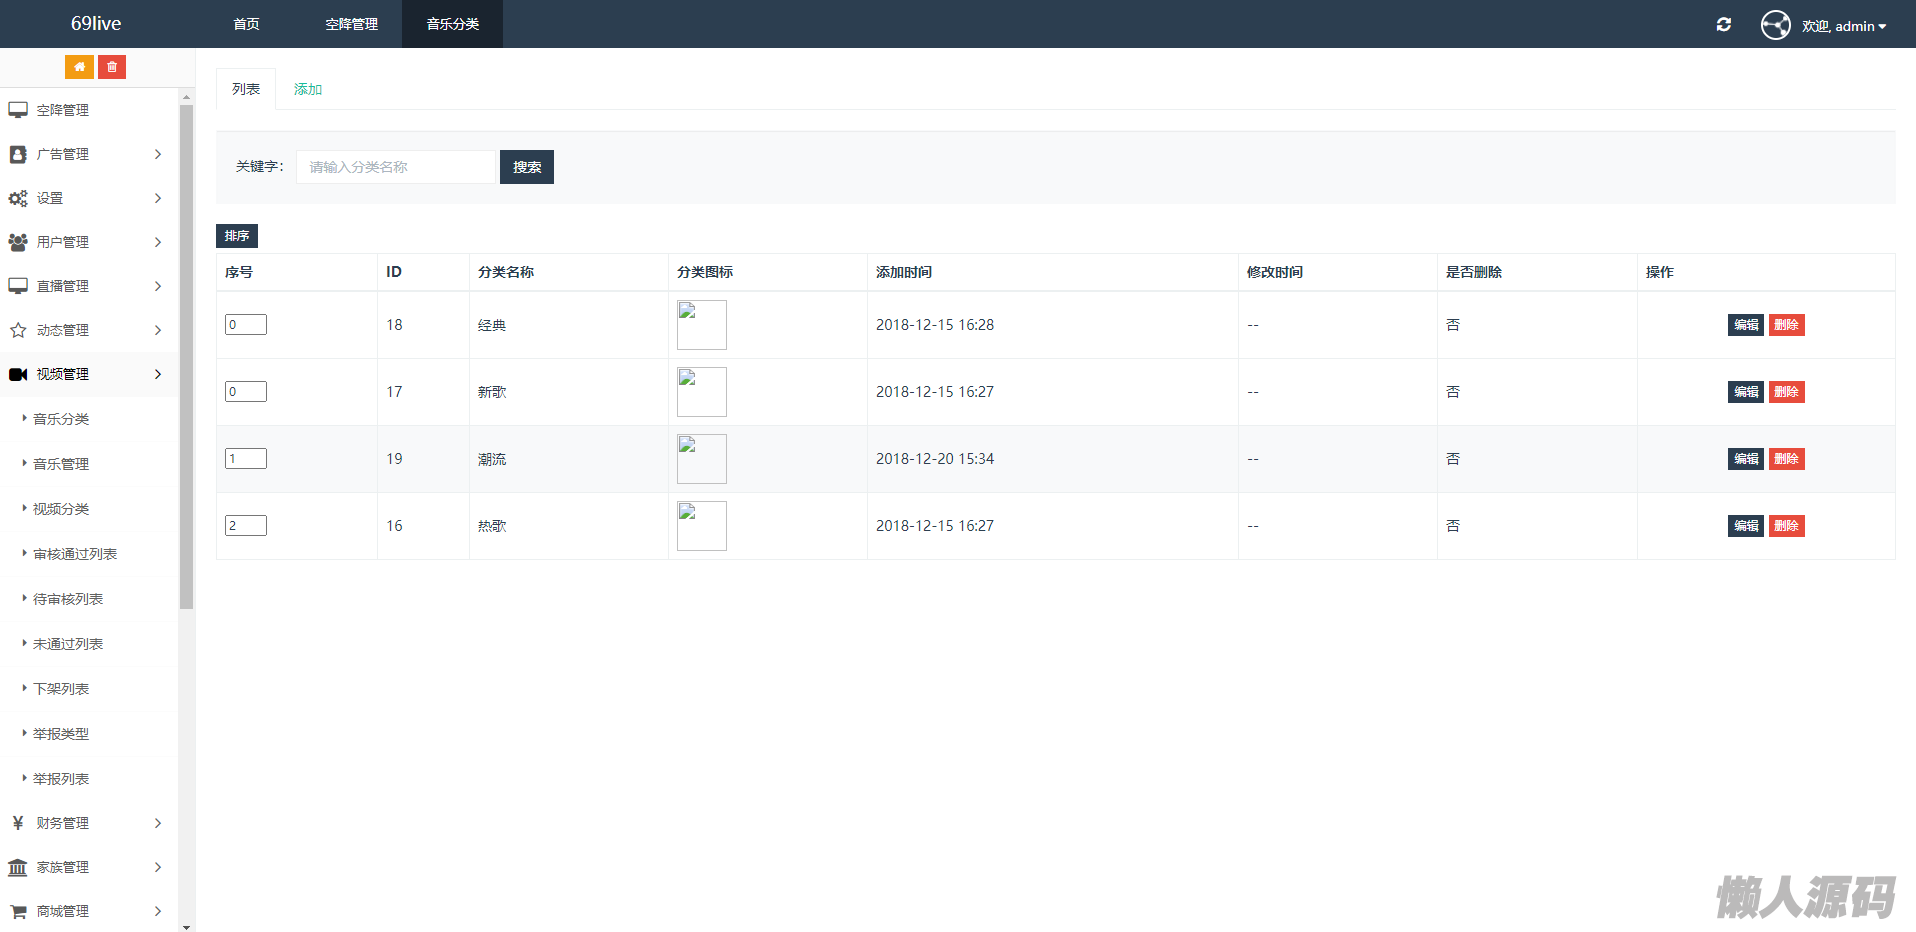Click the 设置 gears icon in sidebar
The image size is (1916, 932).
pos(18,198)
